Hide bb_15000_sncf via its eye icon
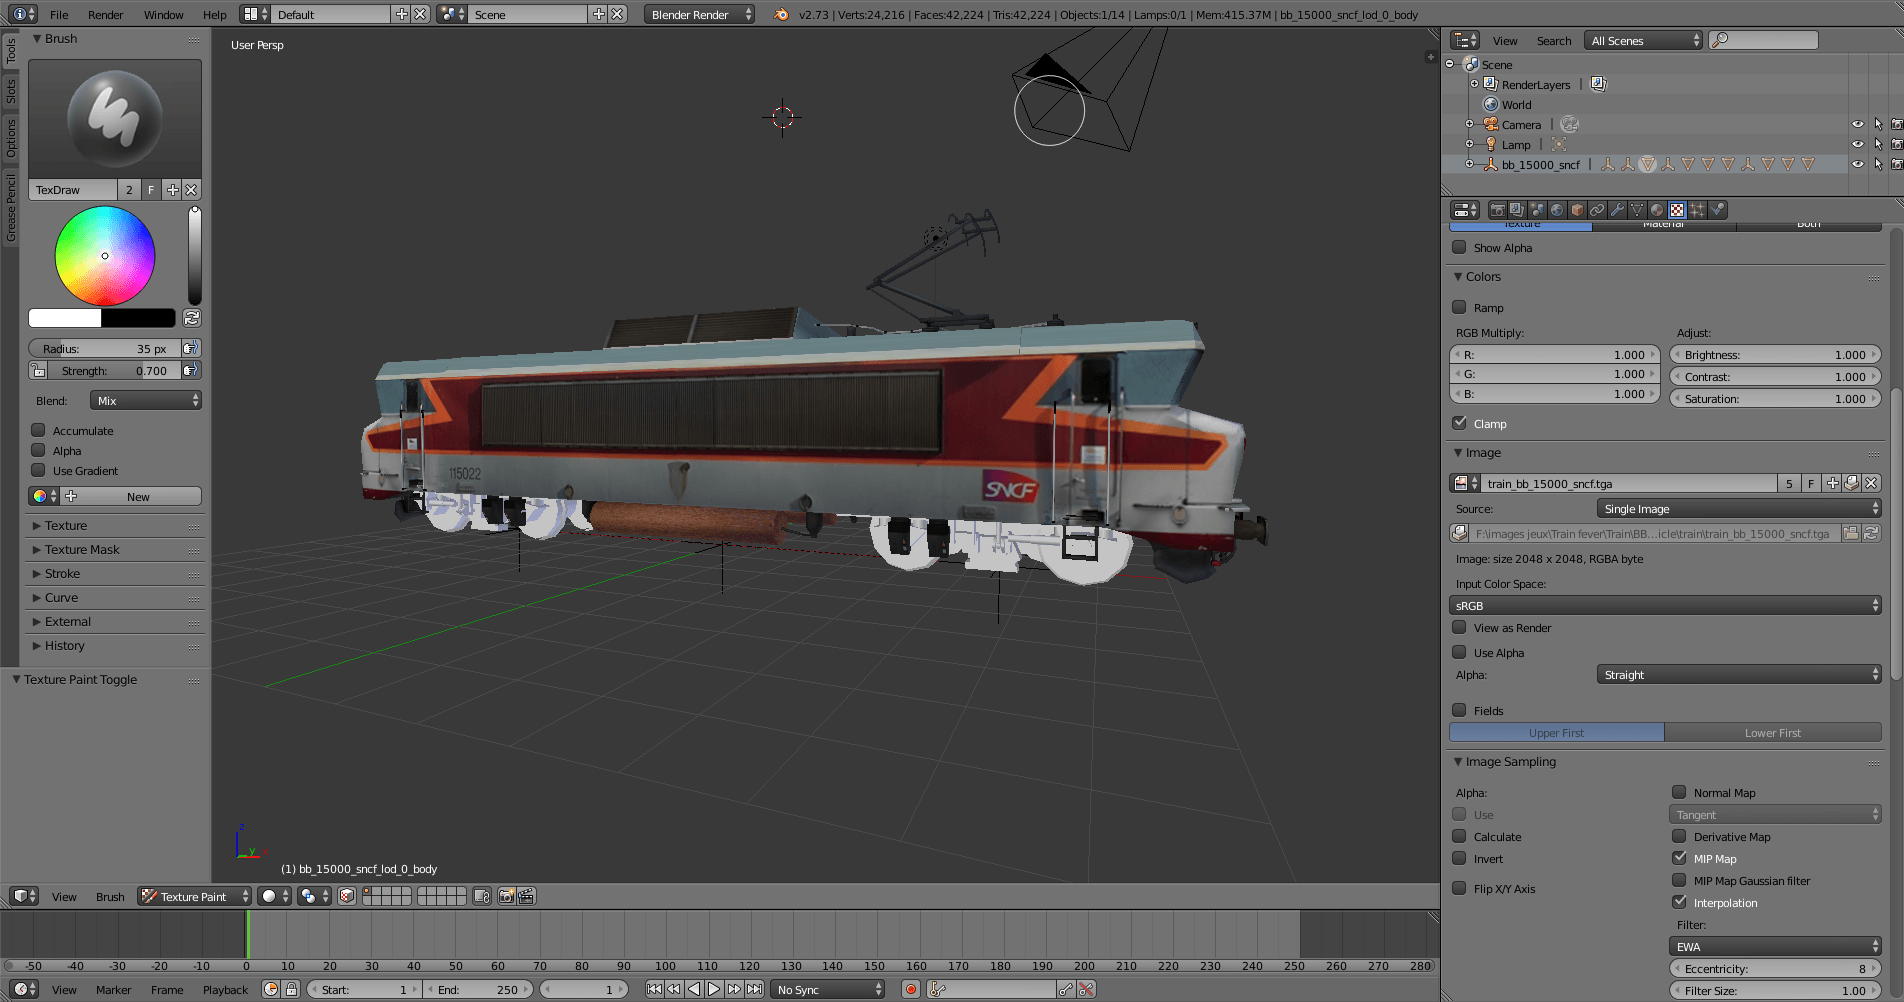The image size is (1904, 1002). click(1857, 164)
